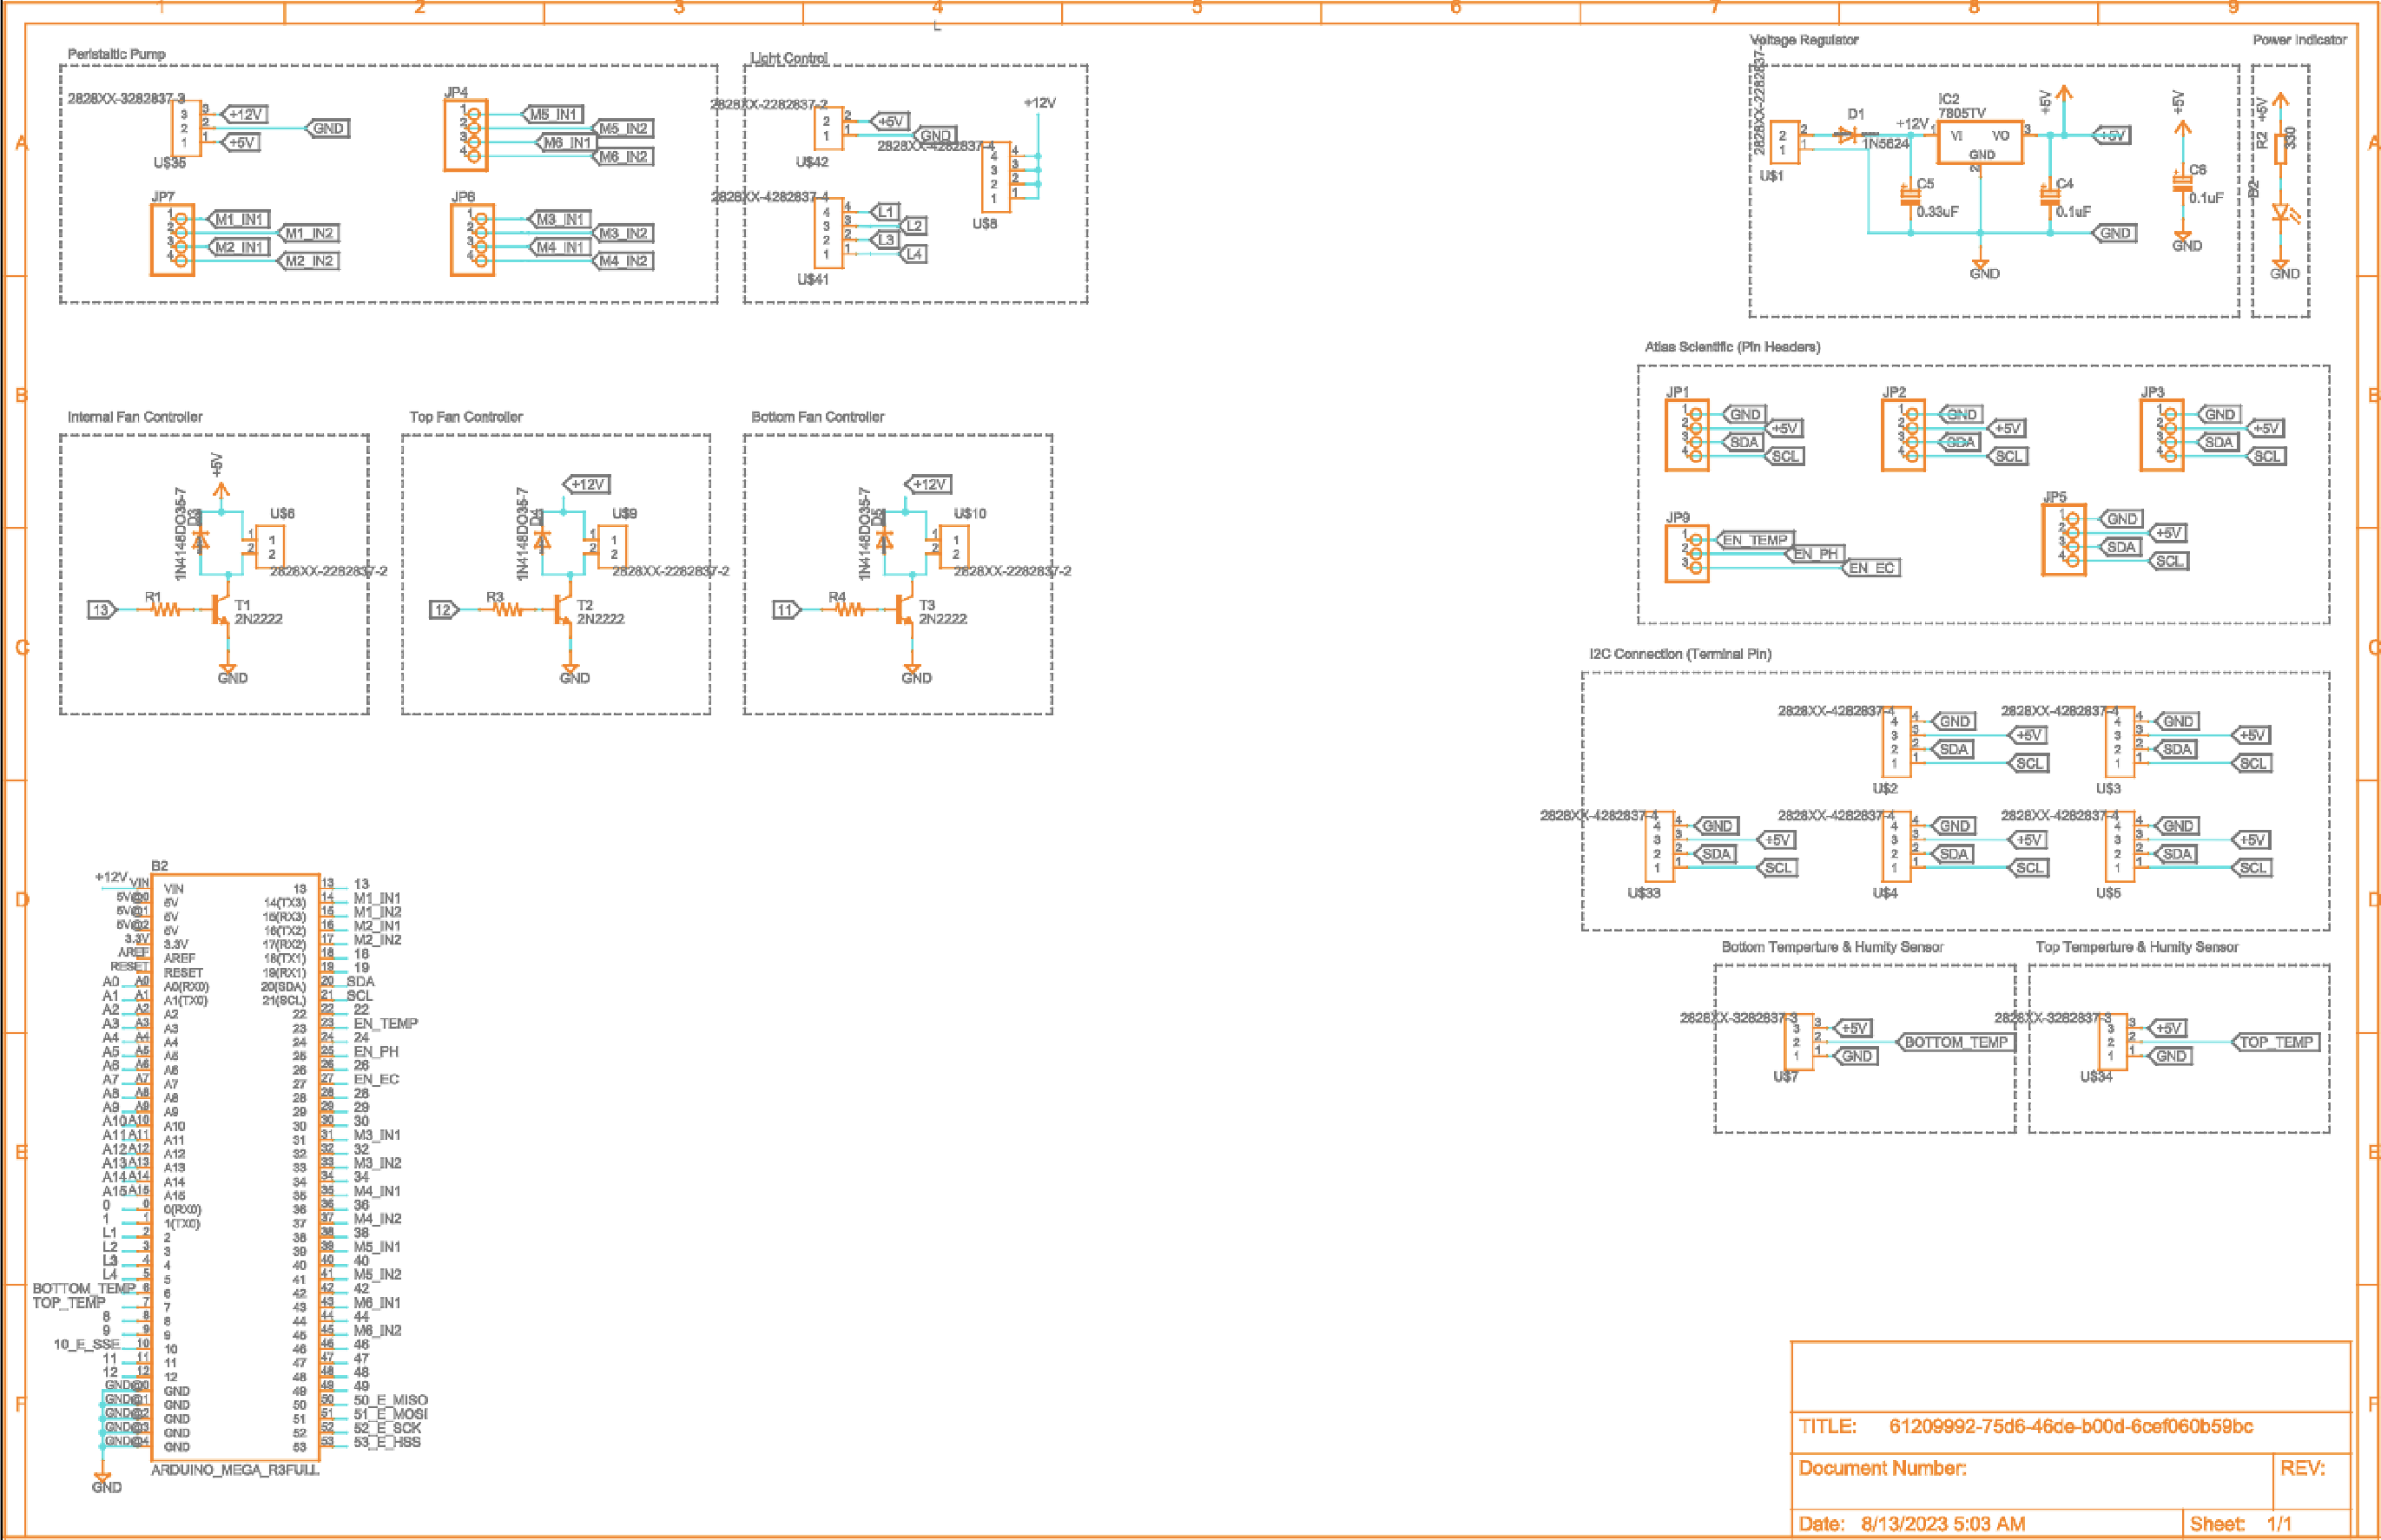Click resistor R3 in Top Fan Controller
Screen dimensions: 2381x1540
507,609
